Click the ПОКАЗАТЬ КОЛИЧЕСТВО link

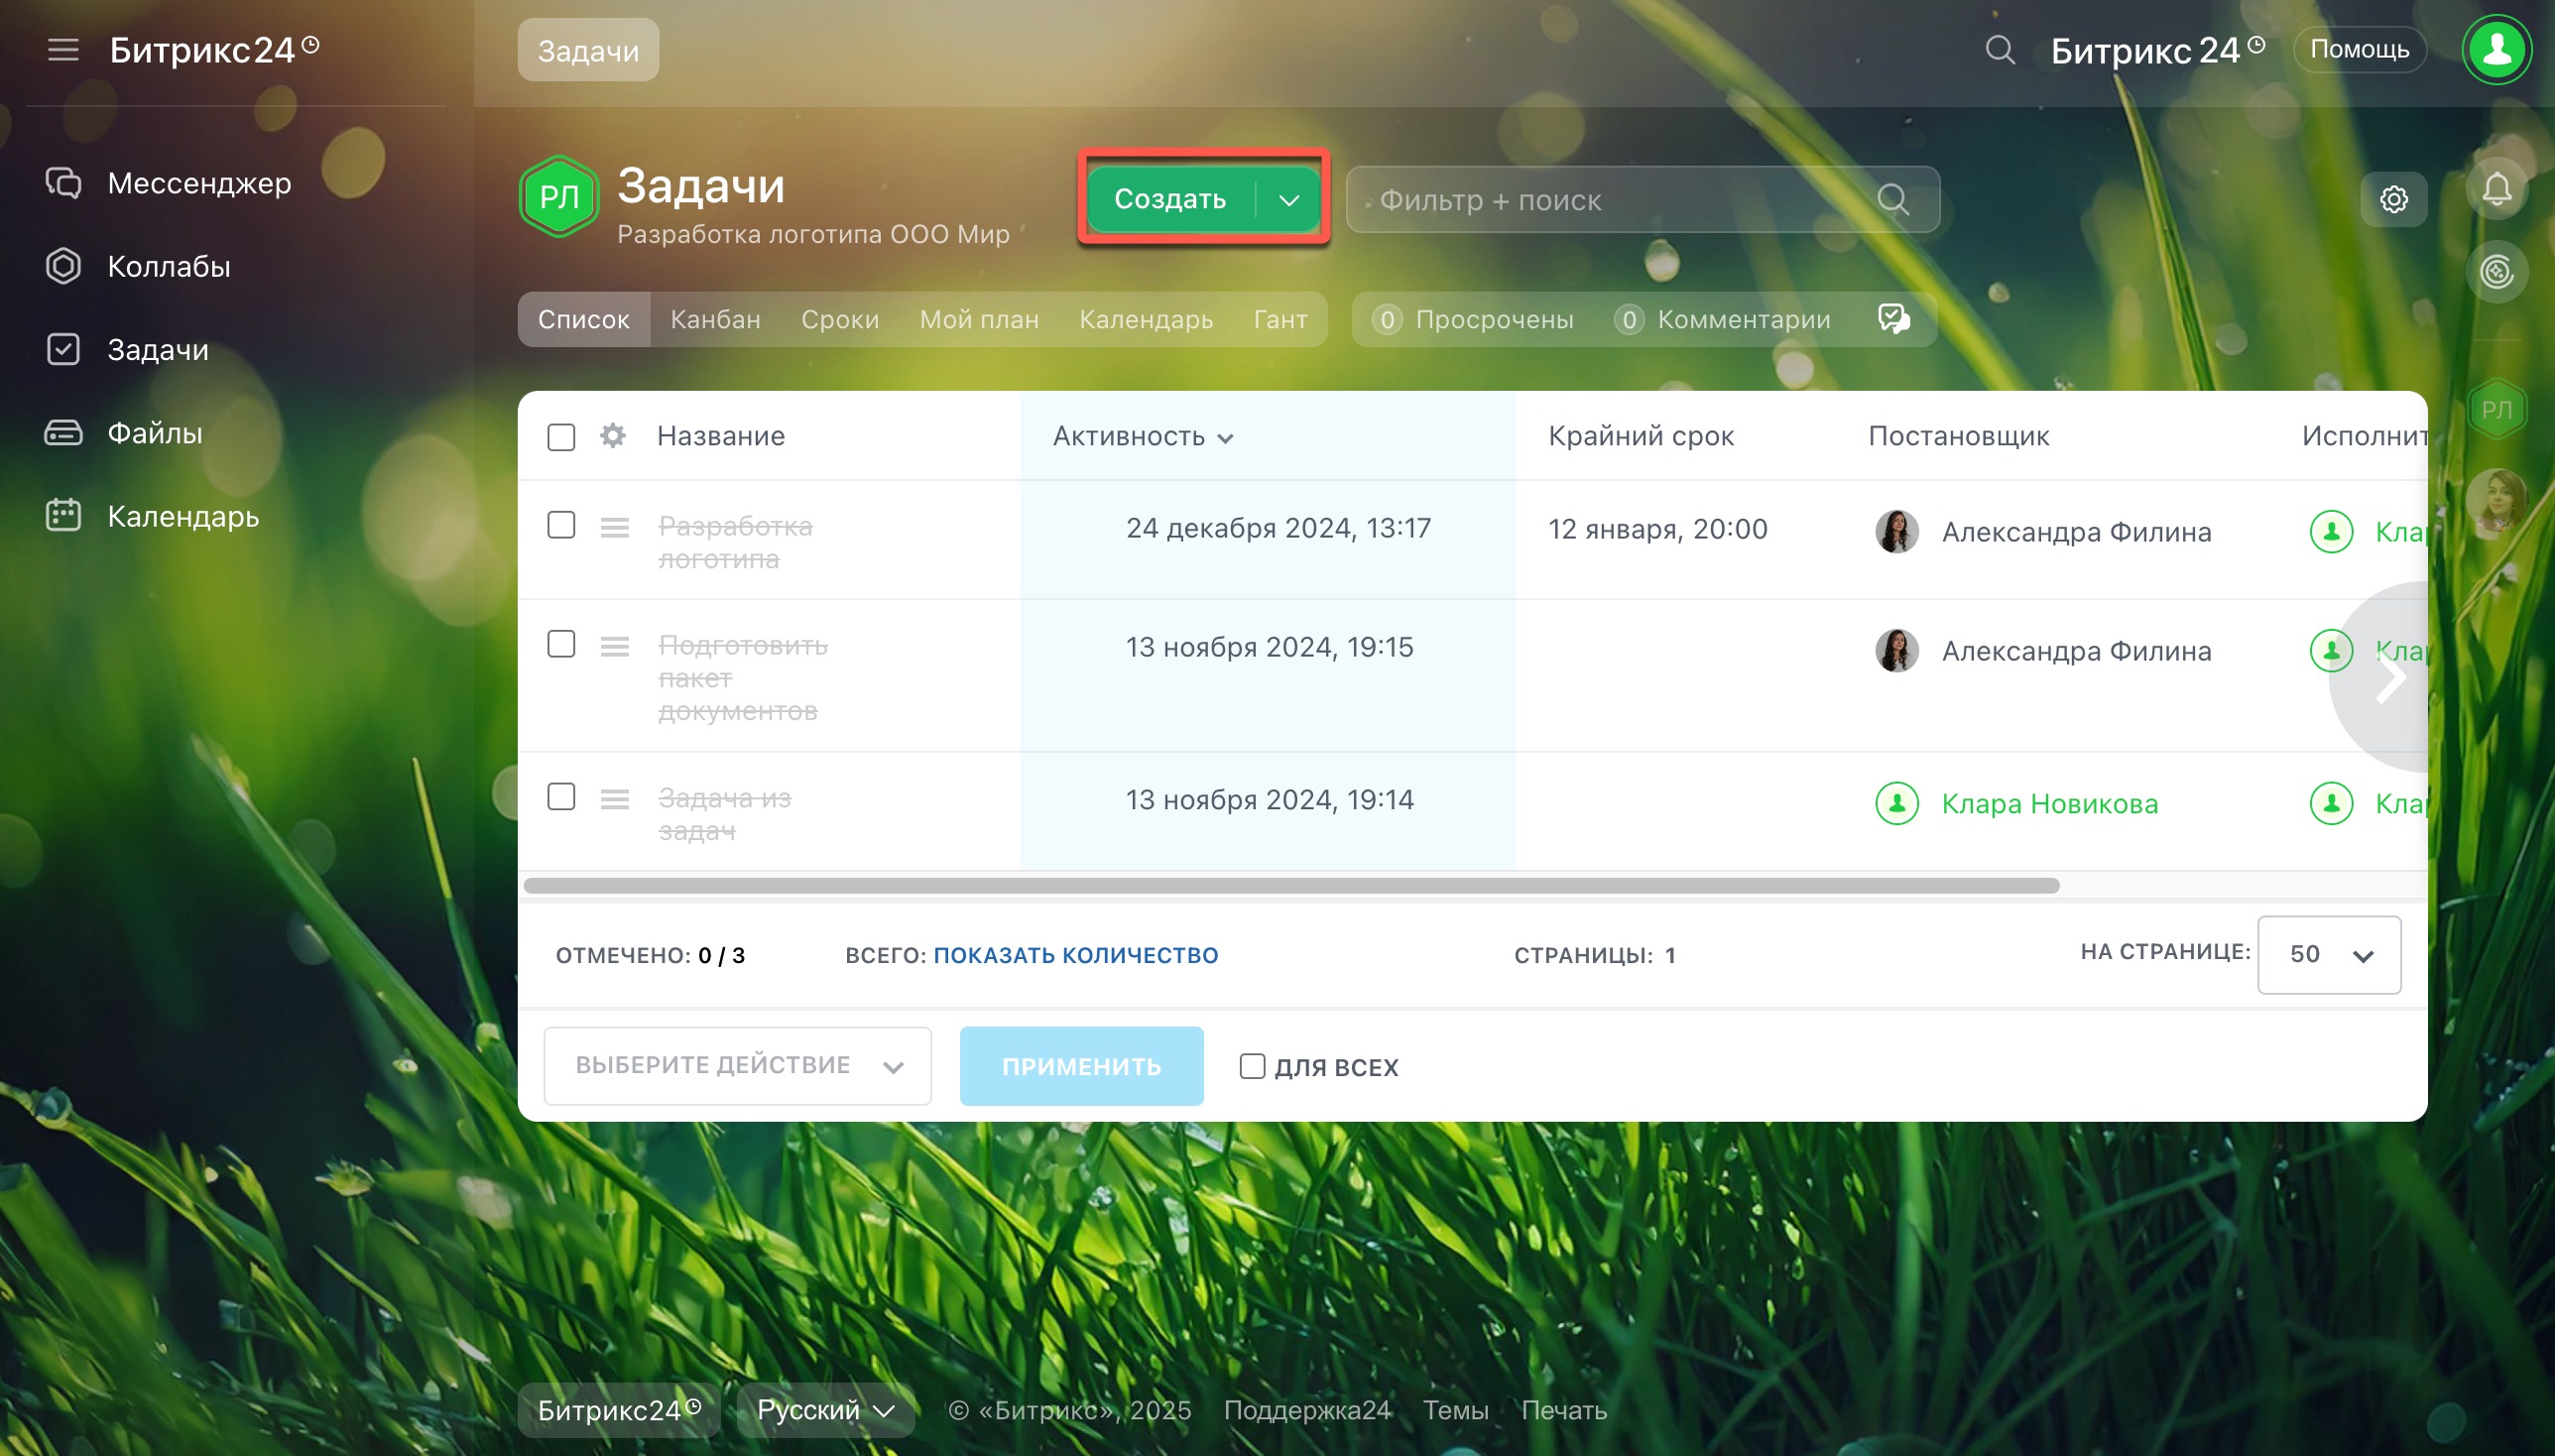tap(1075, 955)
